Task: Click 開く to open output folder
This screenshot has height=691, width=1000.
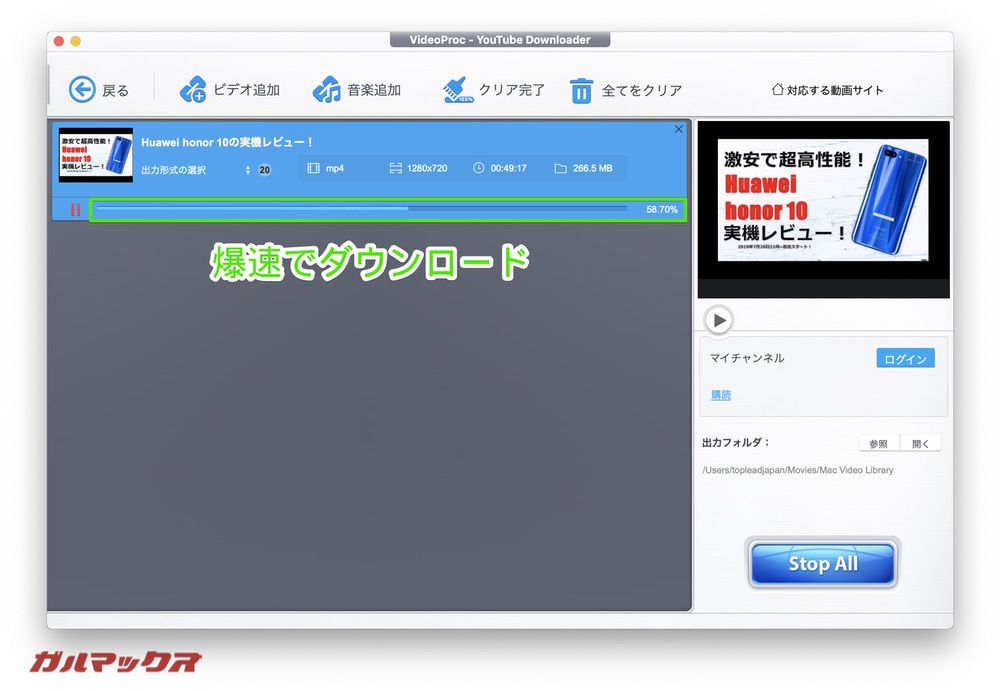Action: coord(920,443)
